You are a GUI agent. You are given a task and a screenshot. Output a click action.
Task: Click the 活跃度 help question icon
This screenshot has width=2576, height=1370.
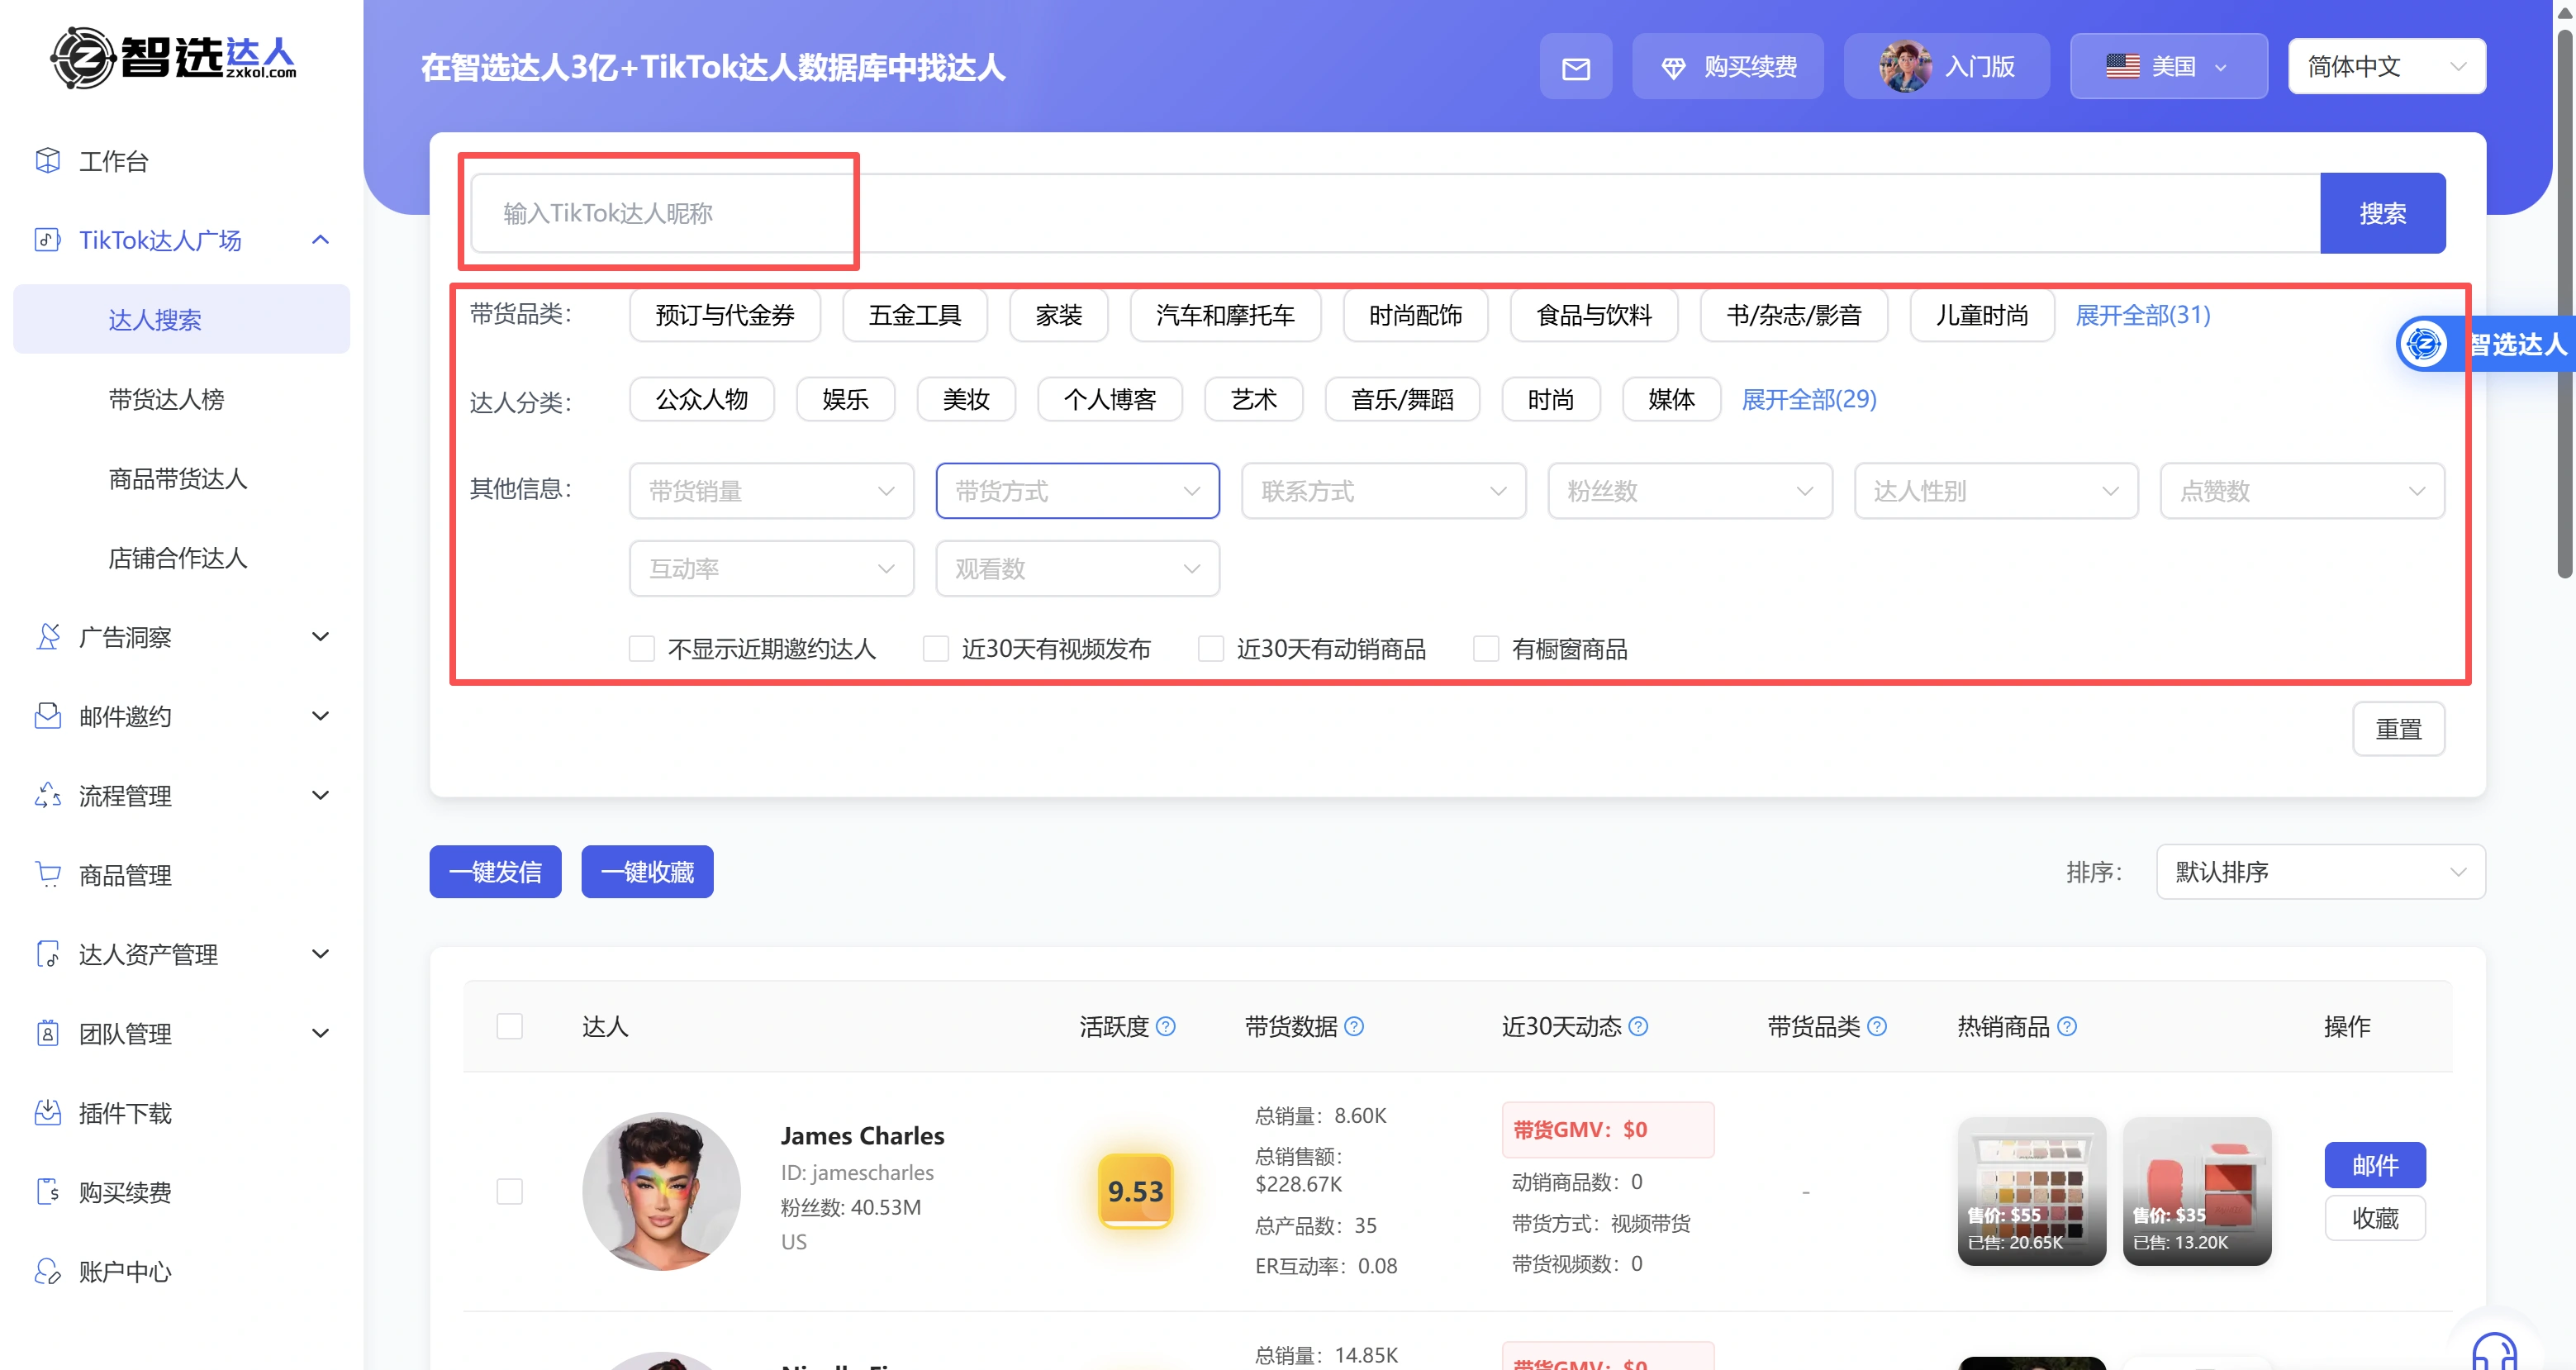coord(1166,1026)
